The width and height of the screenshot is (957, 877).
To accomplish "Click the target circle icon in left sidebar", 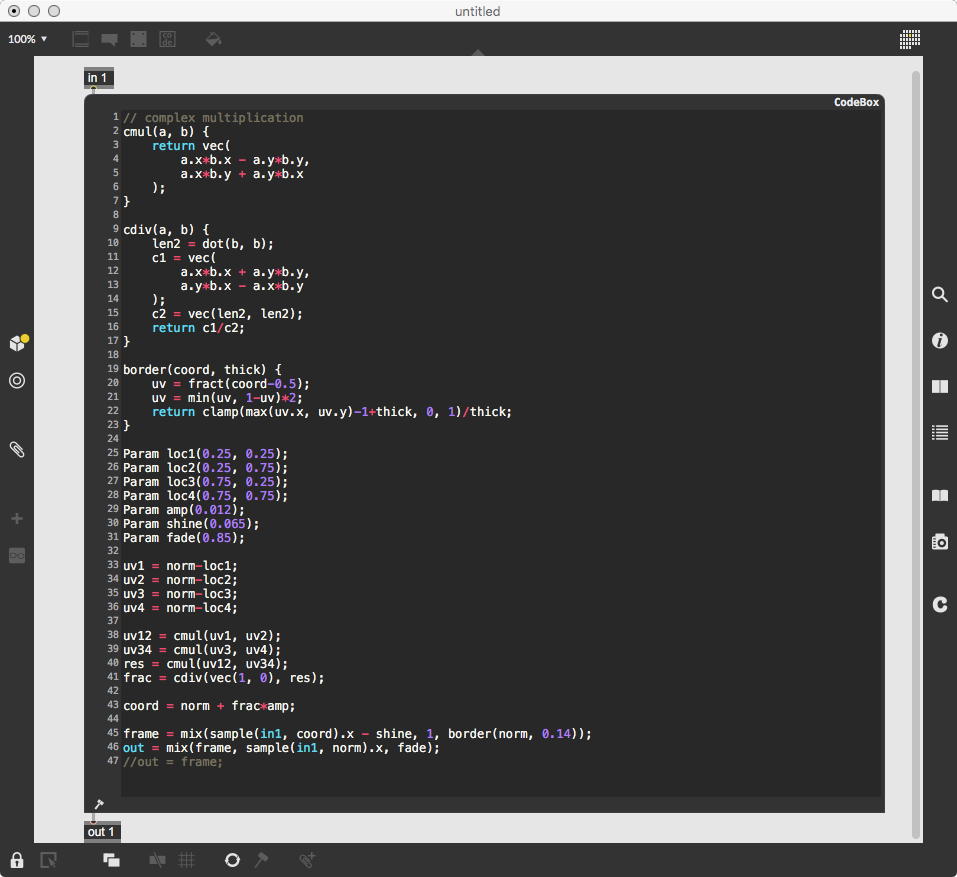I will (17, 381).
